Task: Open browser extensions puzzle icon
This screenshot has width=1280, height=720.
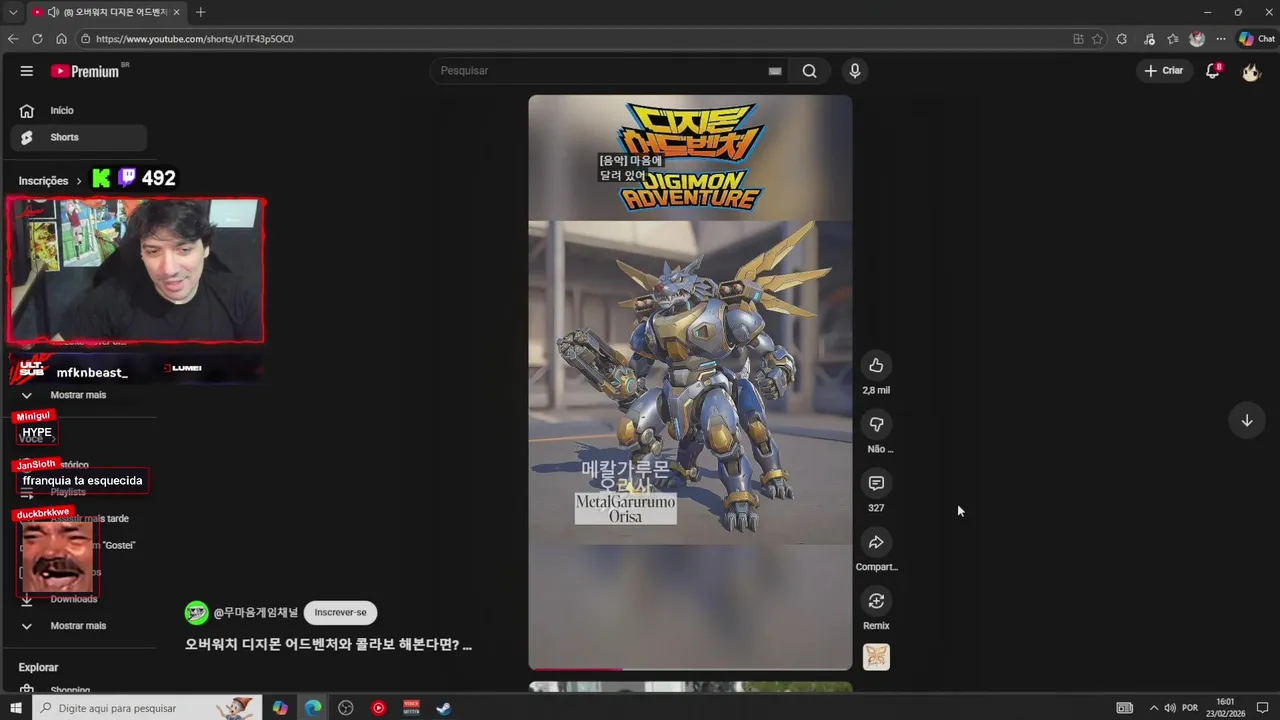Action: coord(1122,39)
